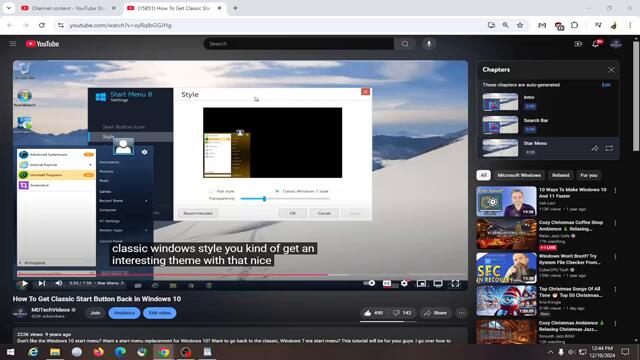Skip to the next video
This screenshot has height=360, width=640.
coord(42,283)
